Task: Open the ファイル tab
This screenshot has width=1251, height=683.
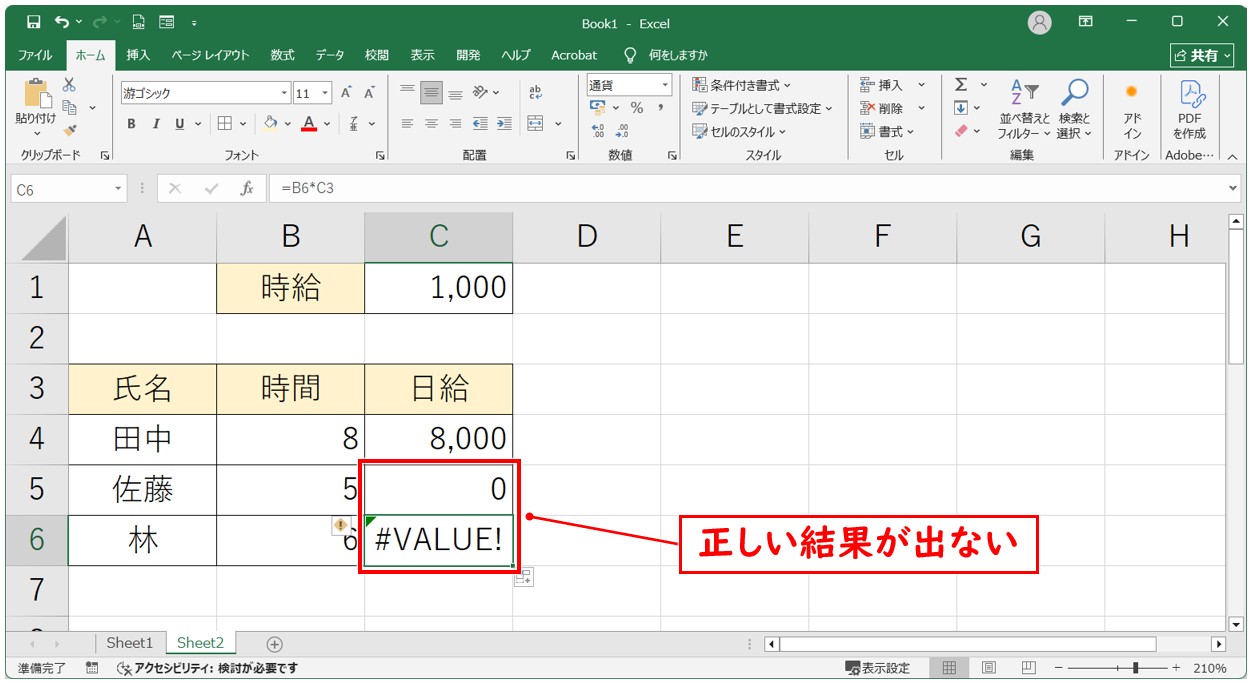Action: (35, 55)
